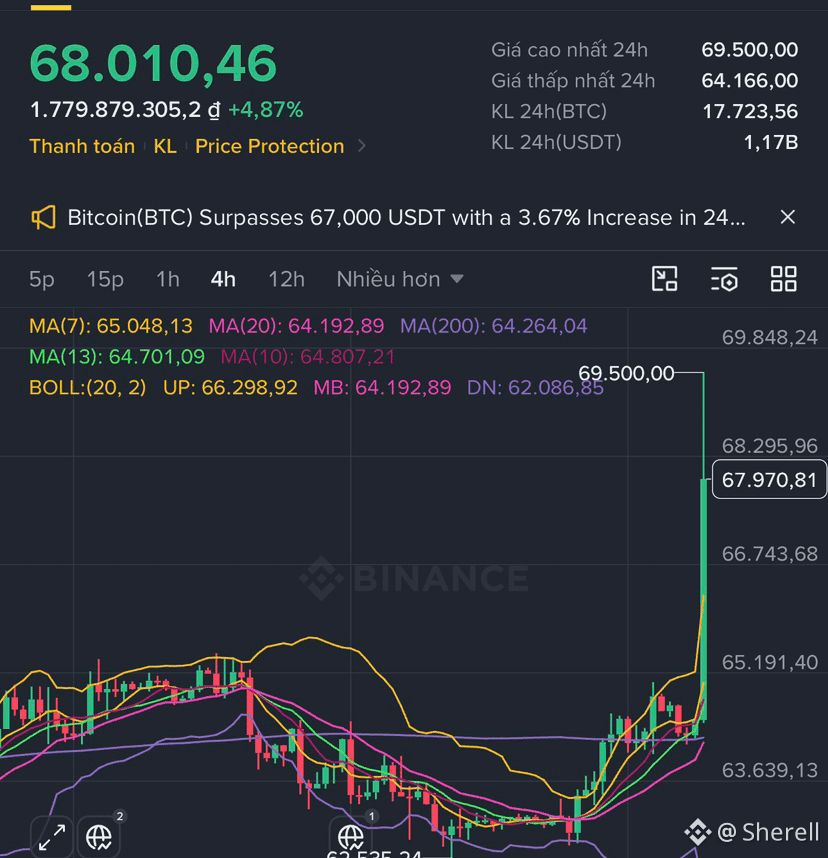The height and width of the screenshot is (858, 828).
Task: Tap the Giá cao nhất 24h value 69.500,00
Action: [x=749, y=50]
